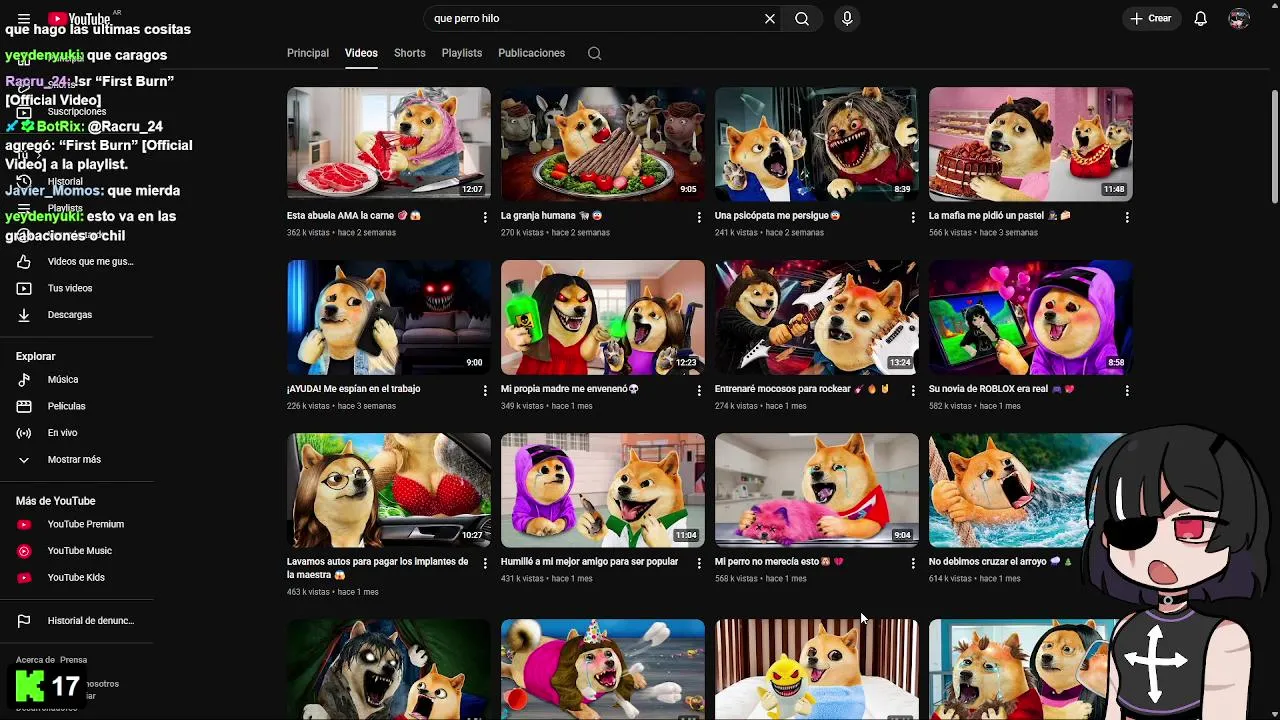Play 'Su novia de ROBLOX era real' thumbnail
The image size is (1280, 720).
tap(1031, 317)
